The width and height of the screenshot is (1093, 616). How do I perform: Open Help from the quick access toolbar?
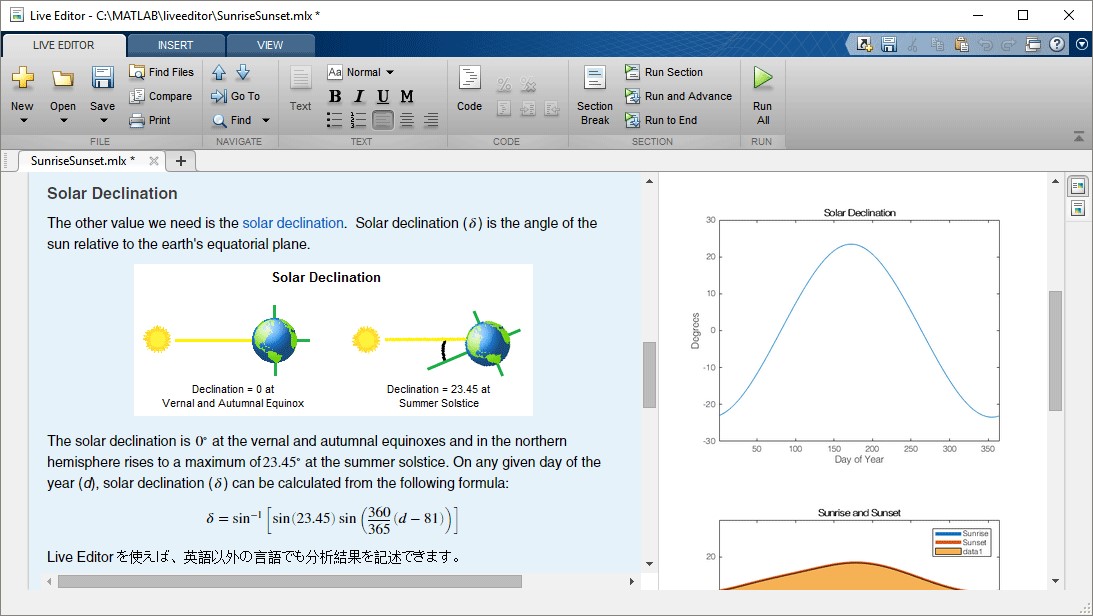point(1057,44)
